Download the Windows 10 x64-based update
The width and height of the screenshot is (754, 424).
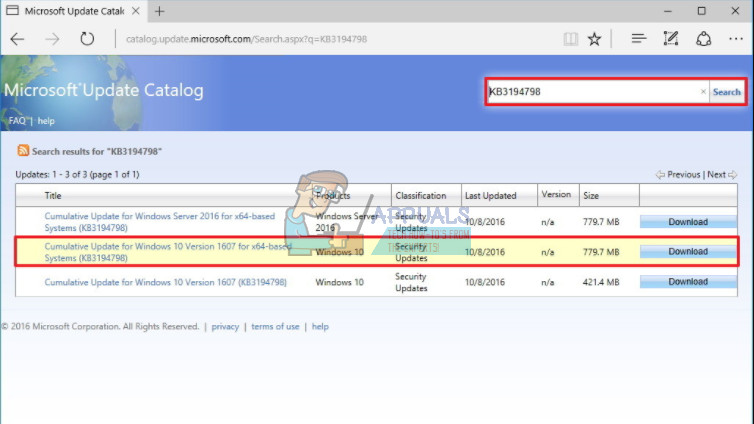(688, 251)
